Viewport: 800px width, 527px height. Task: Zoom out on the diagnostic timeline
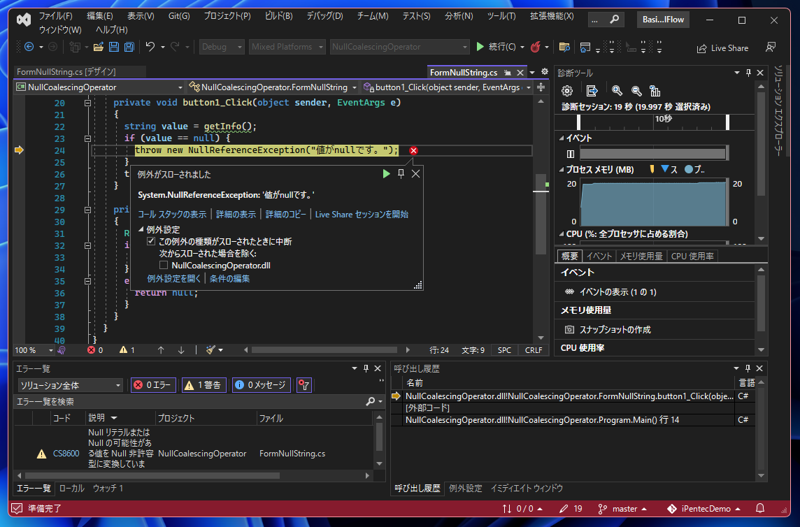(x=636, y=91)
